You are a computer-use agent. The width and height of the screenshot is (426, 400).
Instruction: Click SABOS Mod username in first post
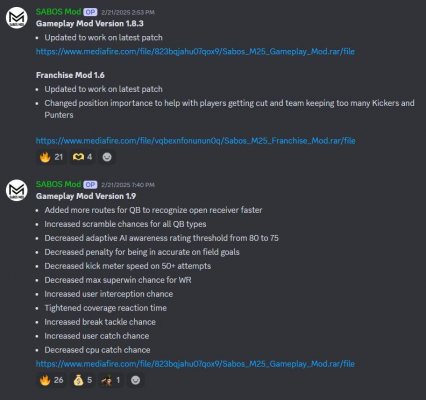pyautogui.click(x=58, y=12)
